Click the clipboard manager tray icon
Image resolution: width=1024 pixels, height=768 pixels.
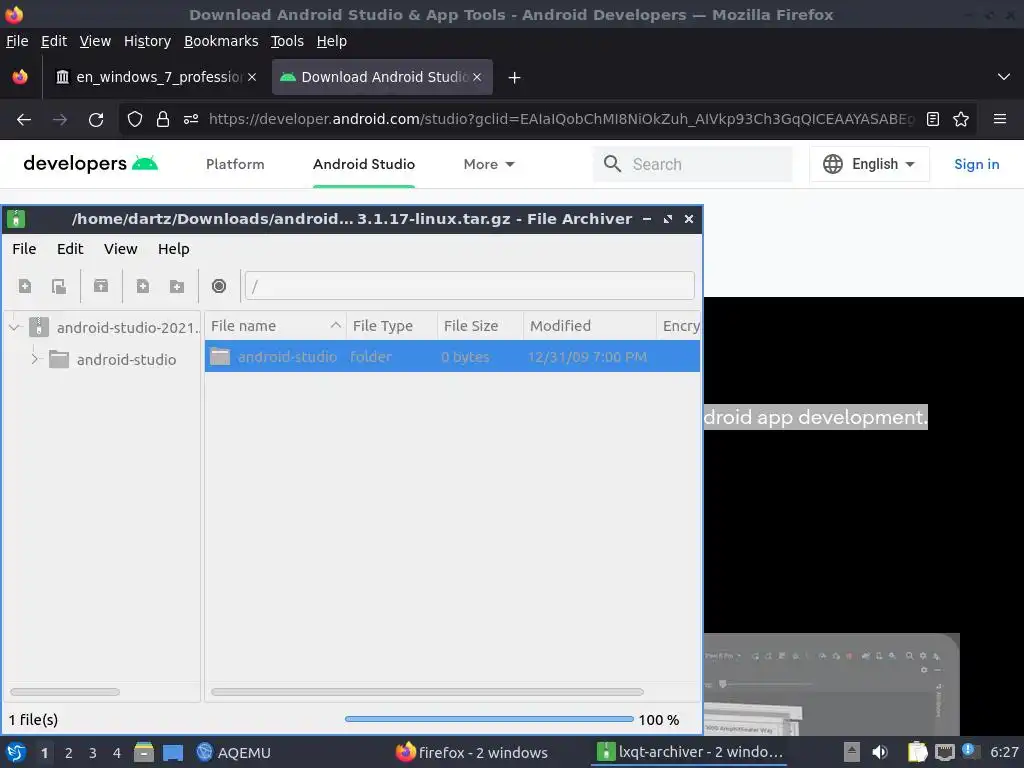pos(917,752)
